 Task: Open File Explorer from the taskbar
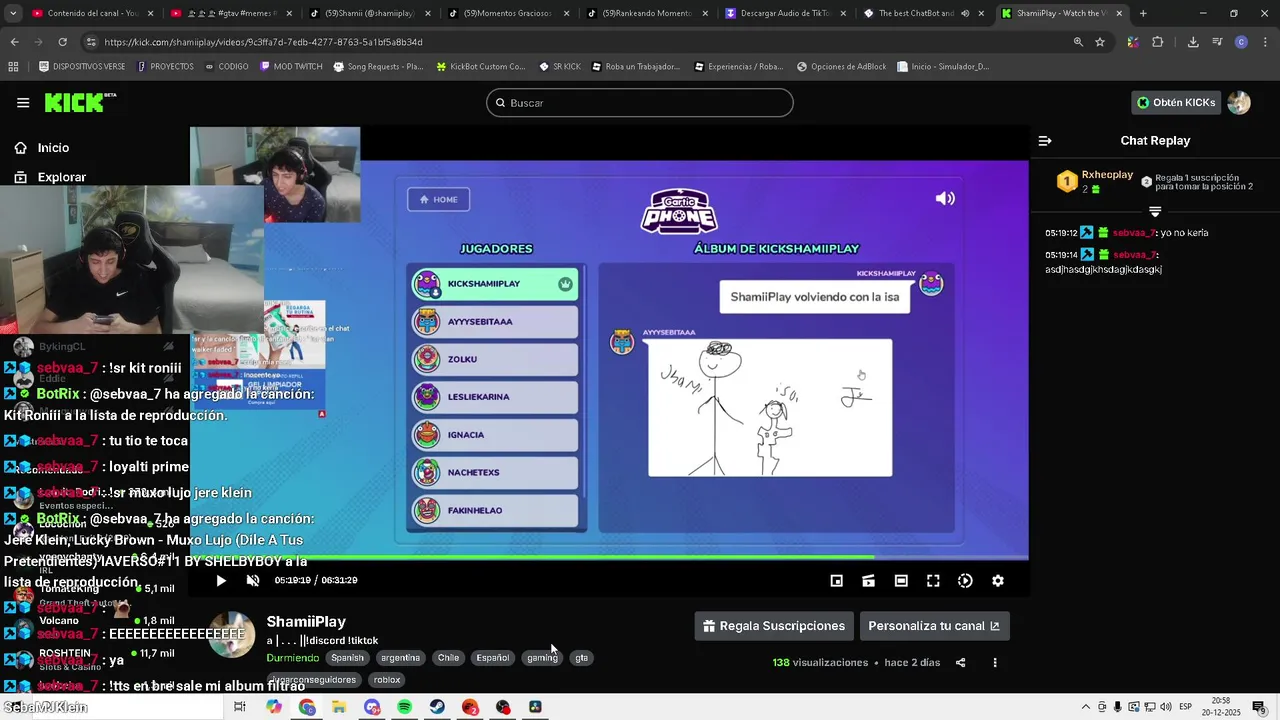[x=339, y=707]
